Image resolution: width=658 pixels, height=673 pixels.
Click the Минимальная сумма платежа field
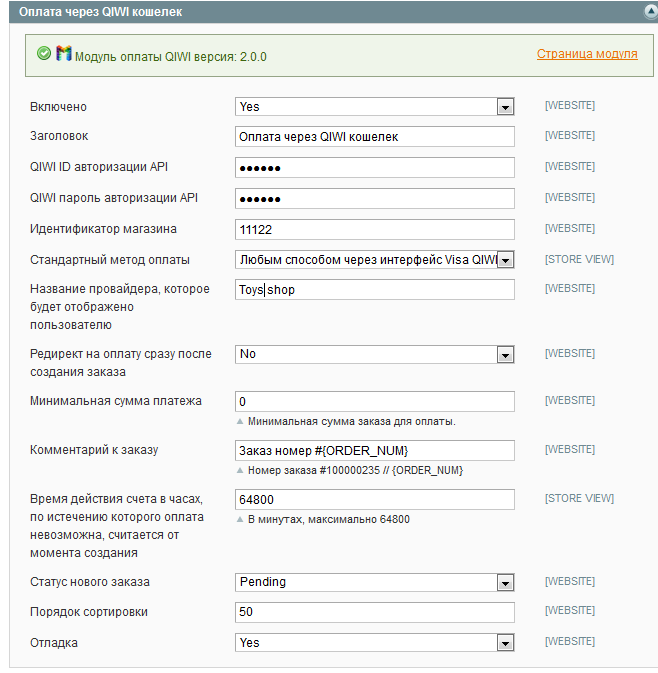tap(374, 401)
